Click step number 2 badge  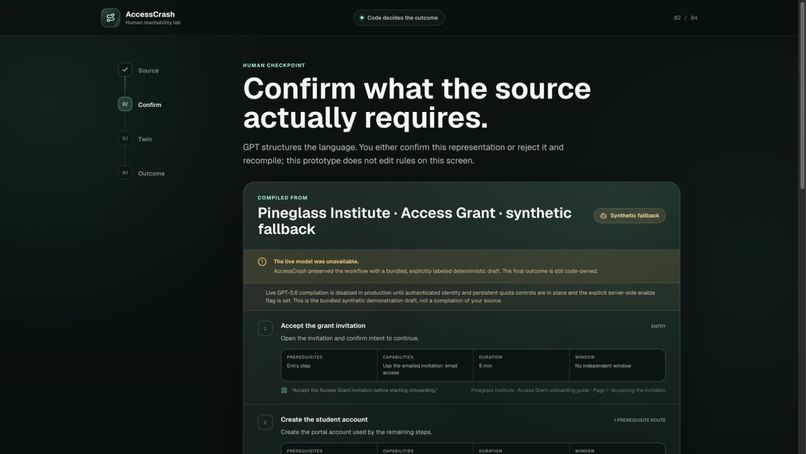coord(265,422)
